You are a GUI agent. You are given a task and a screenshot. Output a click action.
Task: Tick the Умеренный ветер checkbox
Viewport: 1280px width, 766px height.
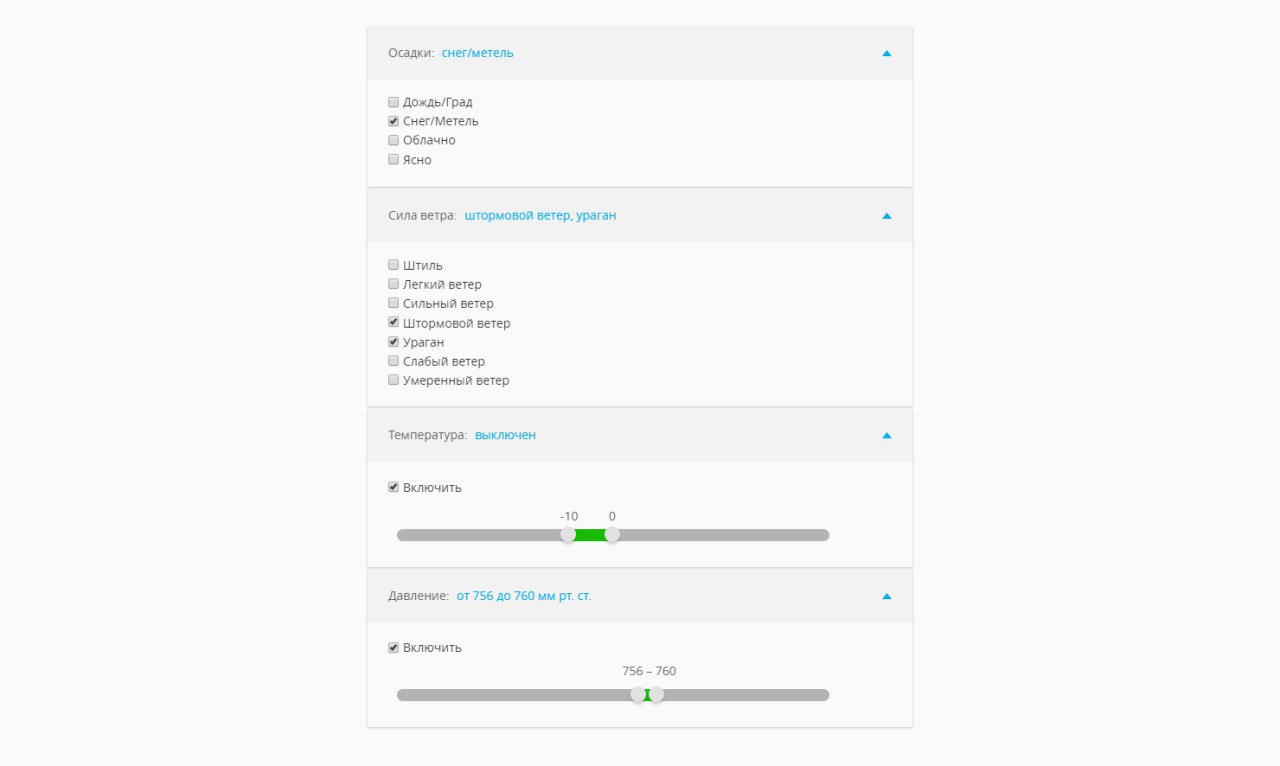tap(393, 380)
